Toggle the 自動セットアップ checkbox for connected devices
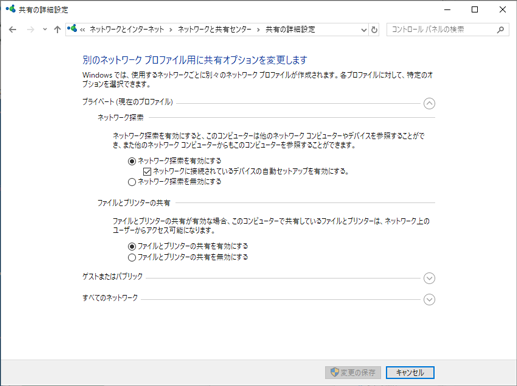The image size is (517, 386). coord(147,172)
